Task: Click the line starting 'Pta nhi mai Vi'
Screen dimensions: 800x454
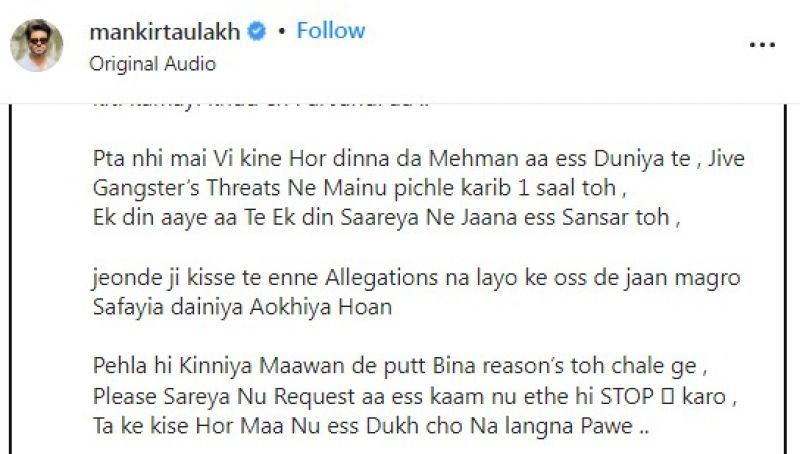Action: click(418, 159)
